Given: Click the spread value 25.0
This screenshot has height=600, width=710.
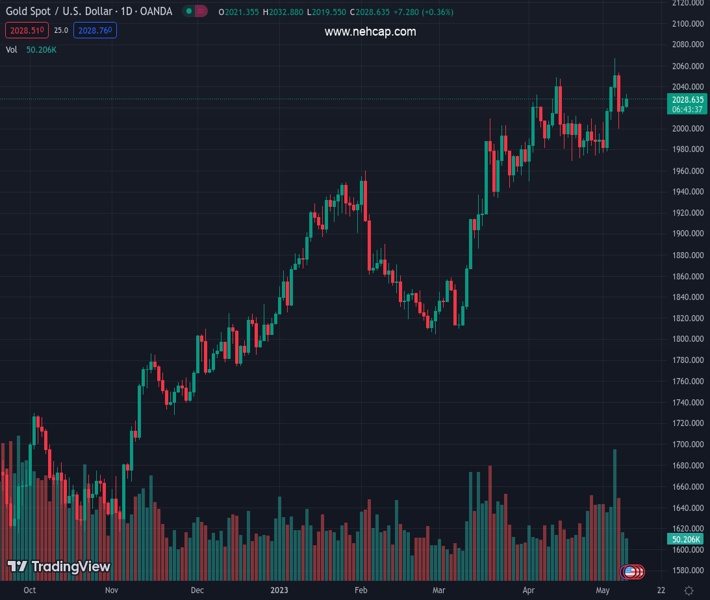Looking at the screenshot, I should click(x=61, y=30).
